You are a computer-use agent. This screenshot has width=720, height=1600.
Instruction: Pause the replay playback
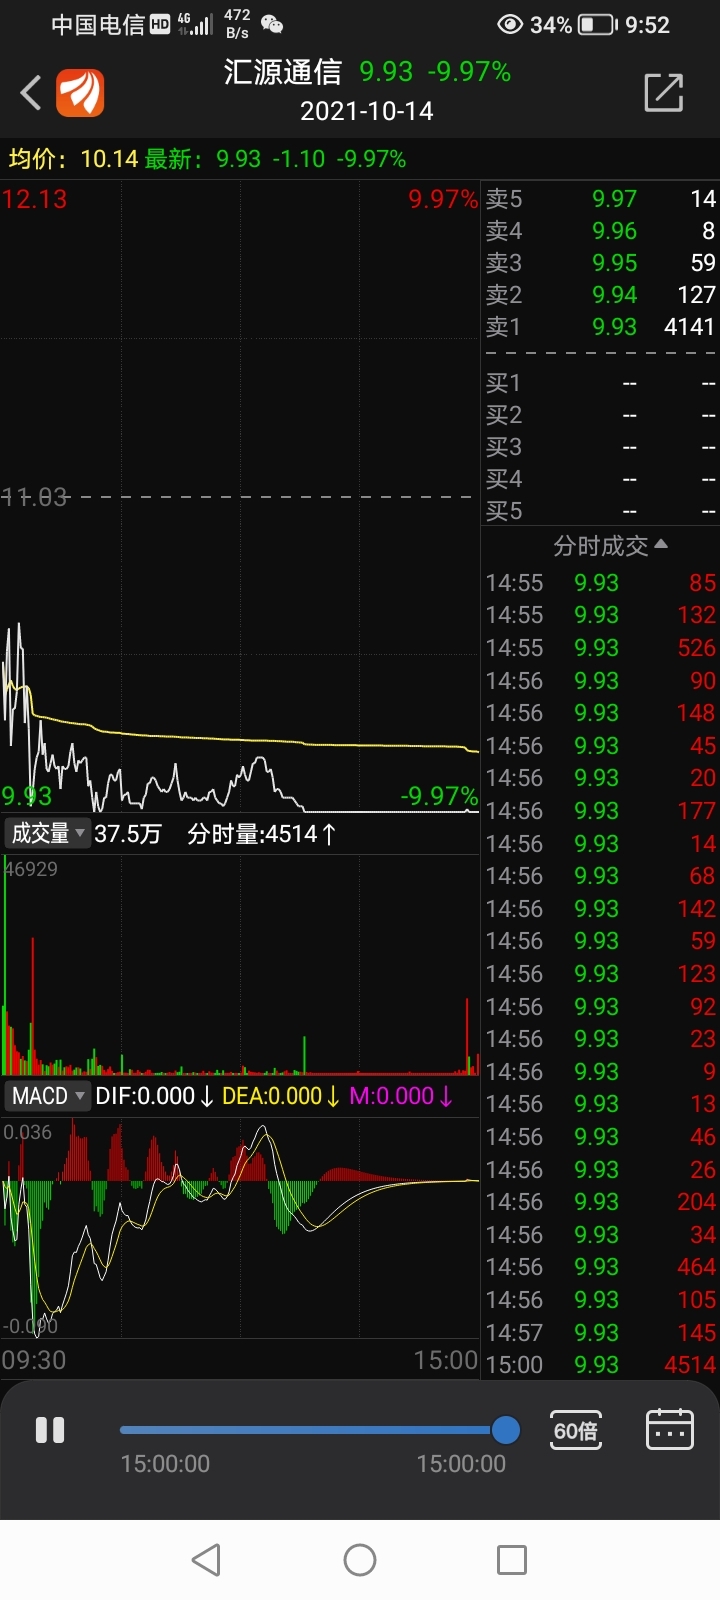coord(50,1430)
